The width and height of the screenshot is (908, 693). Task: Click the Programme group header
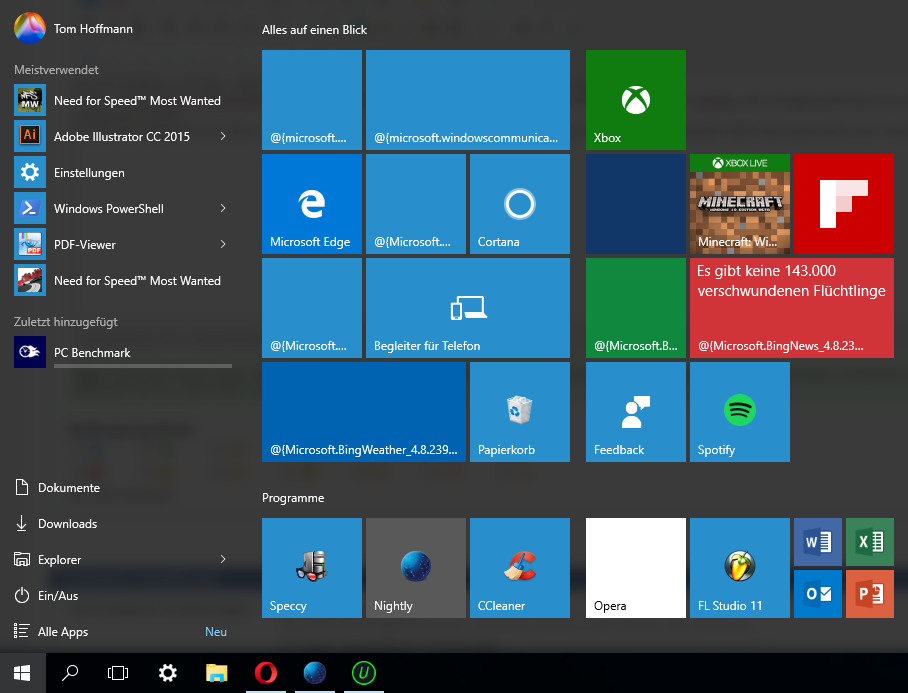click(293, 498)
